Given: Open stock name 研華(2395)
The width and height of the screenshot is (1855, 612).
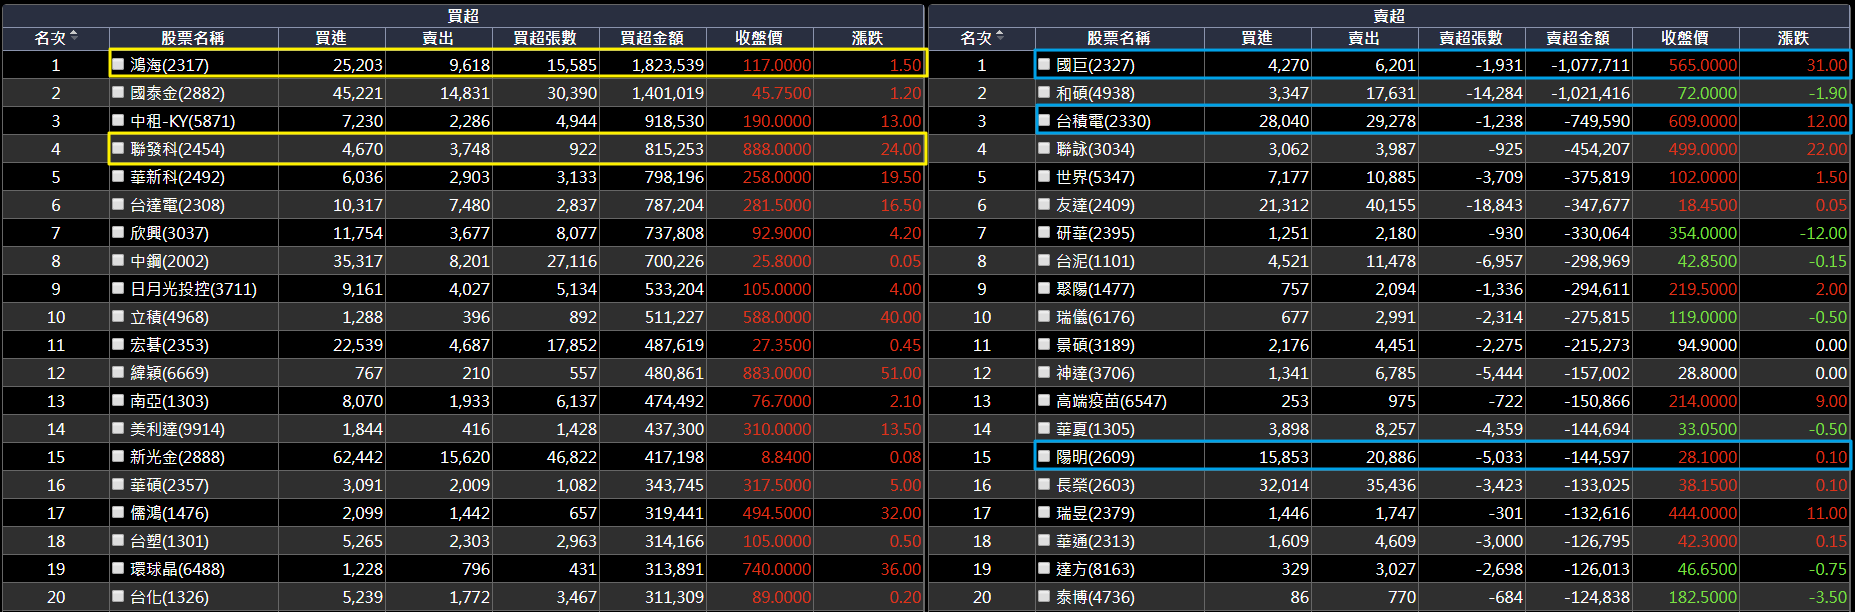Looking at the screenshot, I should (1095, 233).
